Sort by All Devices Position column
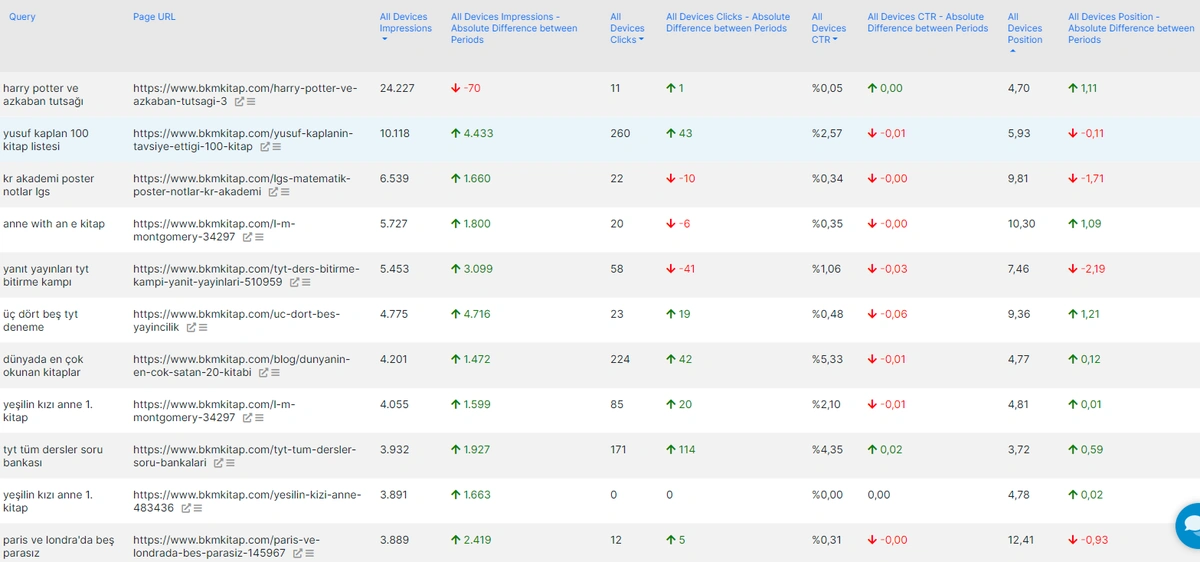The width and height of the screenshot is (1200, 562). [1024, 28]
